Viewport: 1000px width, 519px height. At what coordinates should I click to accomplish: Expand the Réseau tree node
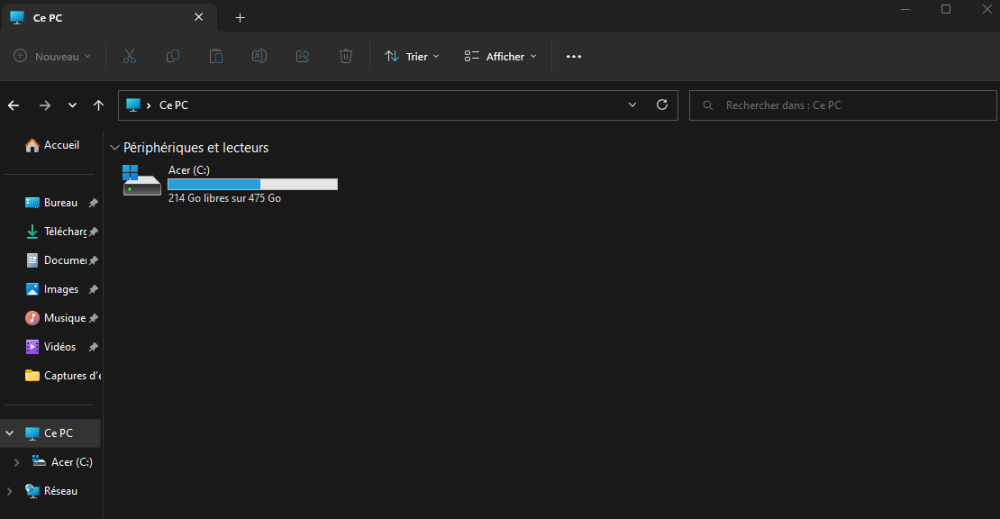10,491
